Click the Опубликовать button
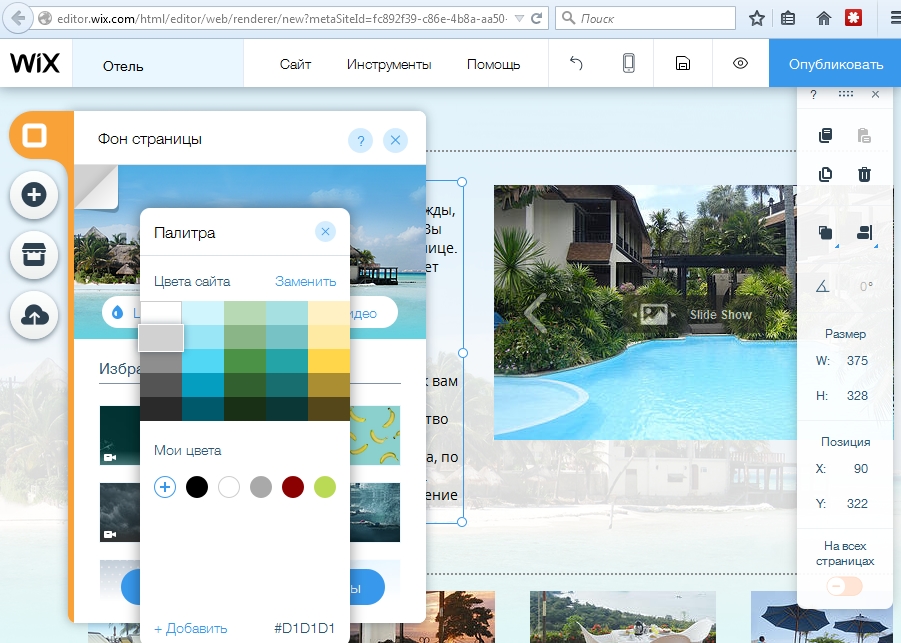 tap(835, 64)
